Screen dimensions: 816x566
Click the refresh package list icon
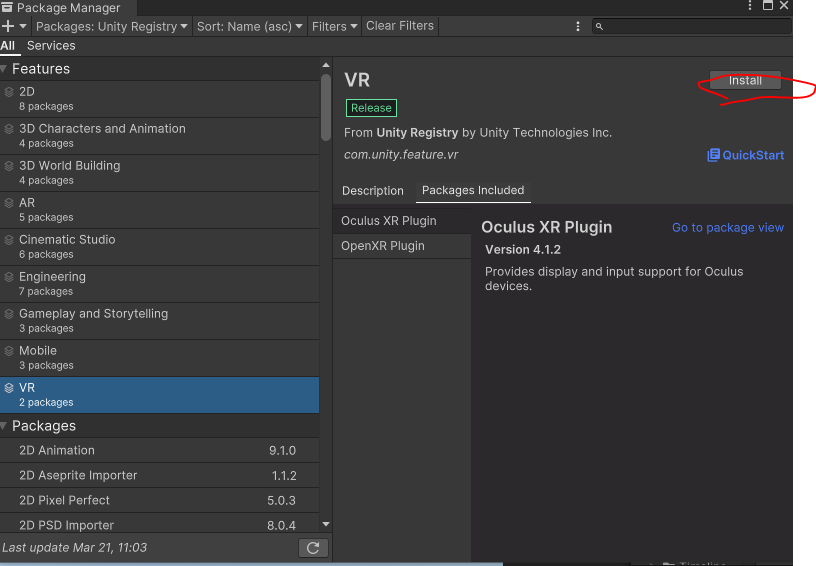point(313,547)
